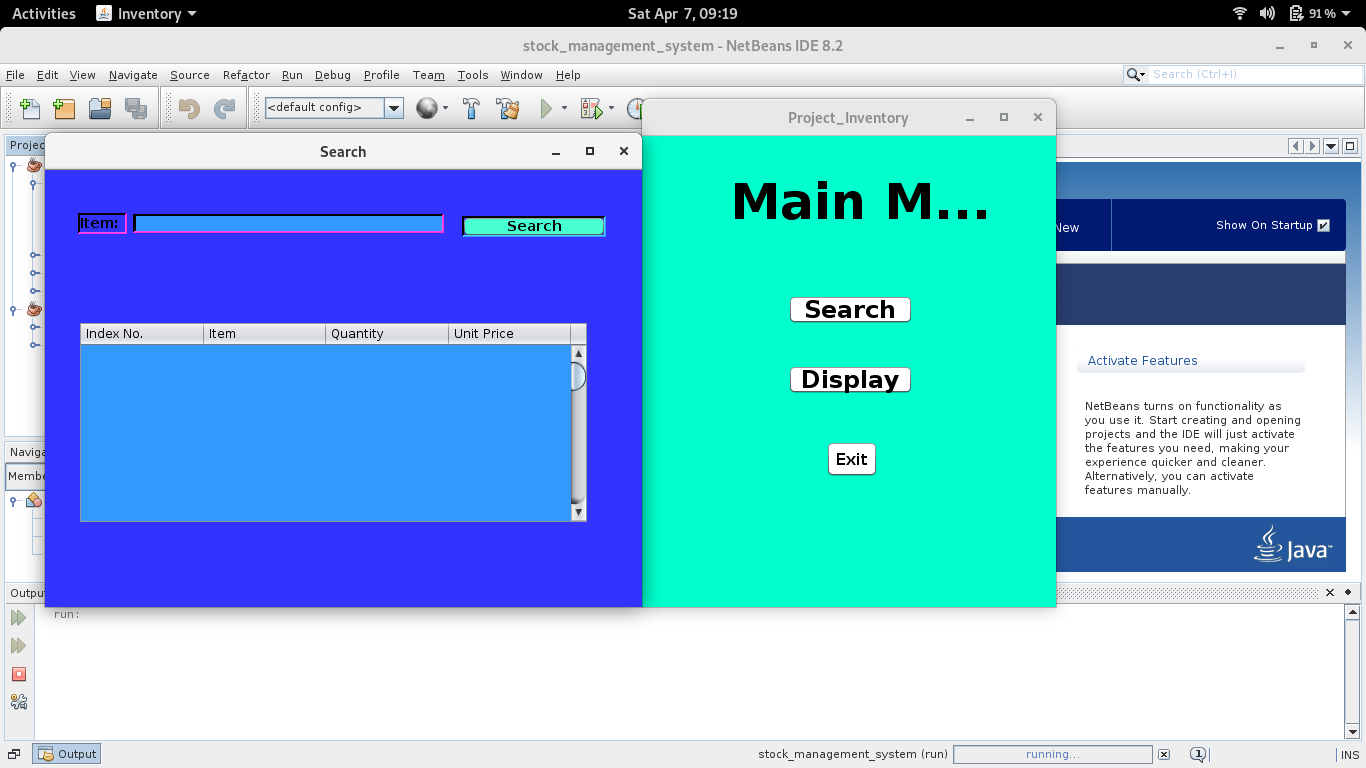Click the Activate Features link
Viewport: 1366px width, 768px height.
click(x=1142, y=361)
